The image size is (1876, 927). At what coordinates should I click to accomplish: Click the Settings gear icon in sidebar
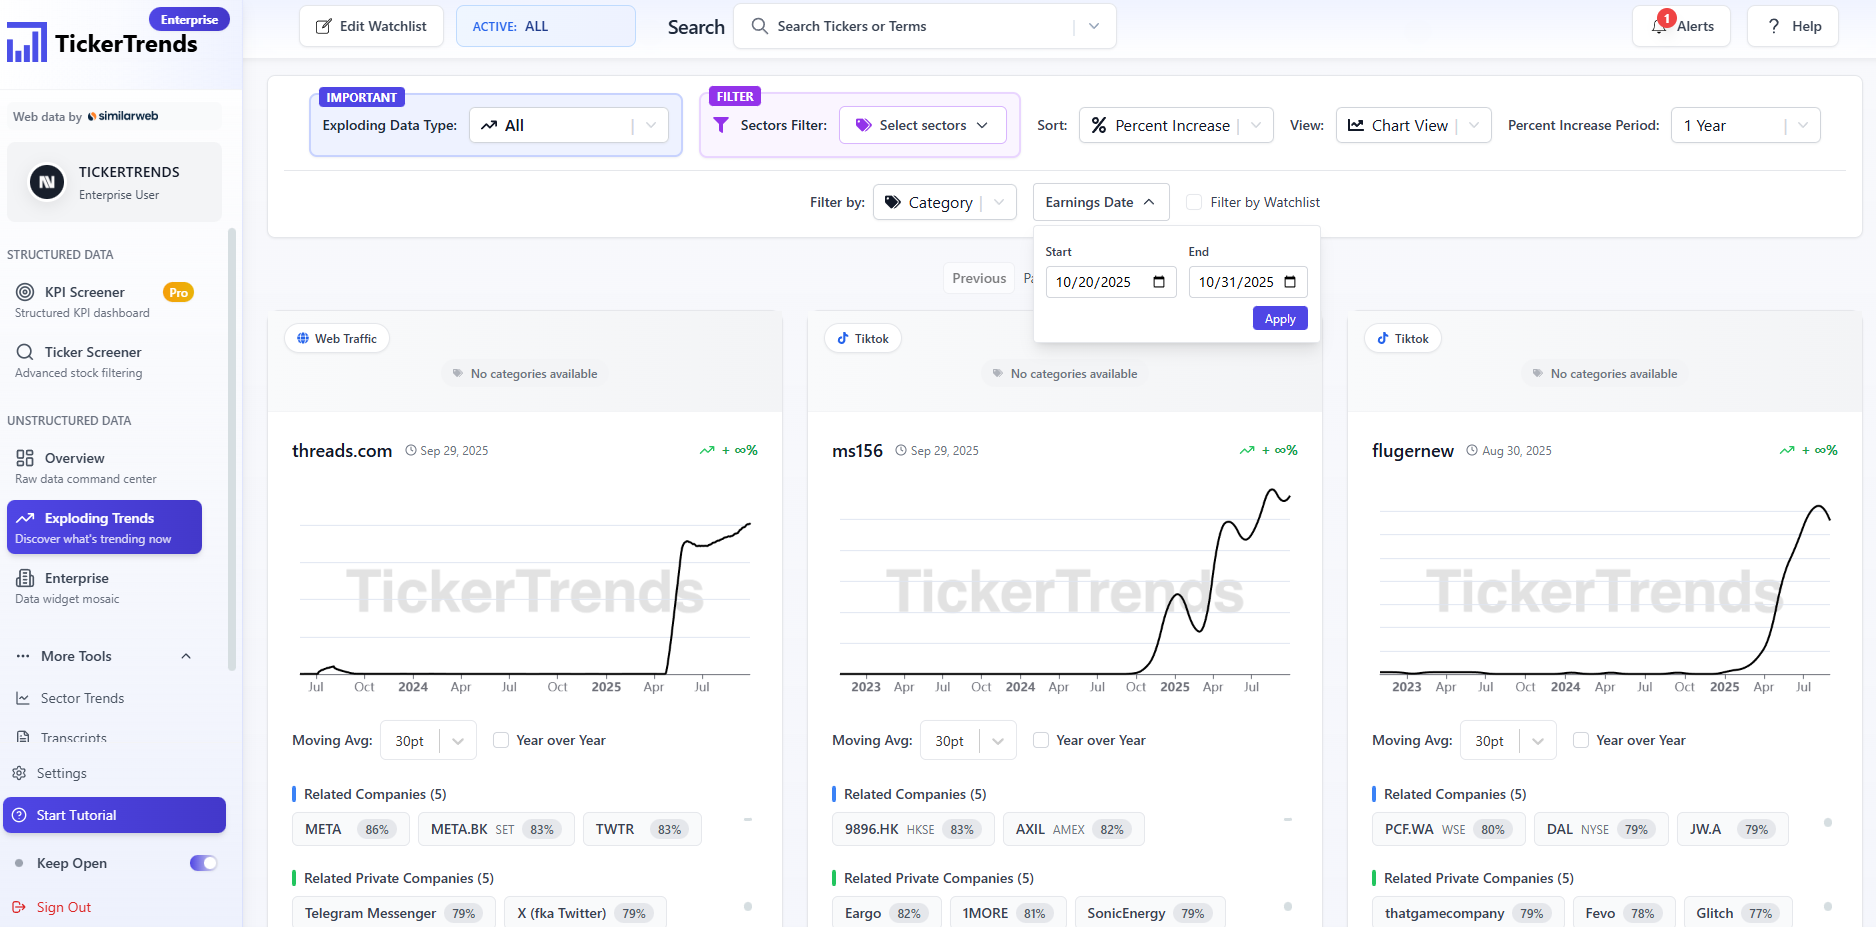click(19, 773)
